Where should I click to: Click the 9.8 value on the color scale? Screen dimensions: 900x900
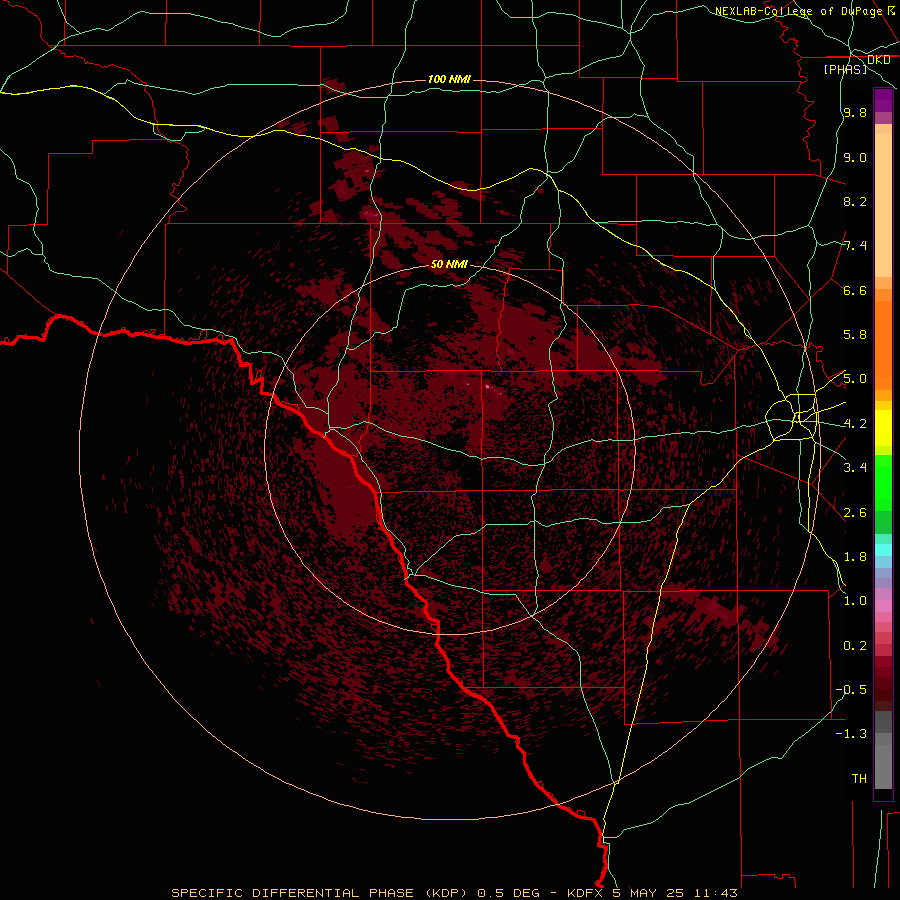[855, 113]
